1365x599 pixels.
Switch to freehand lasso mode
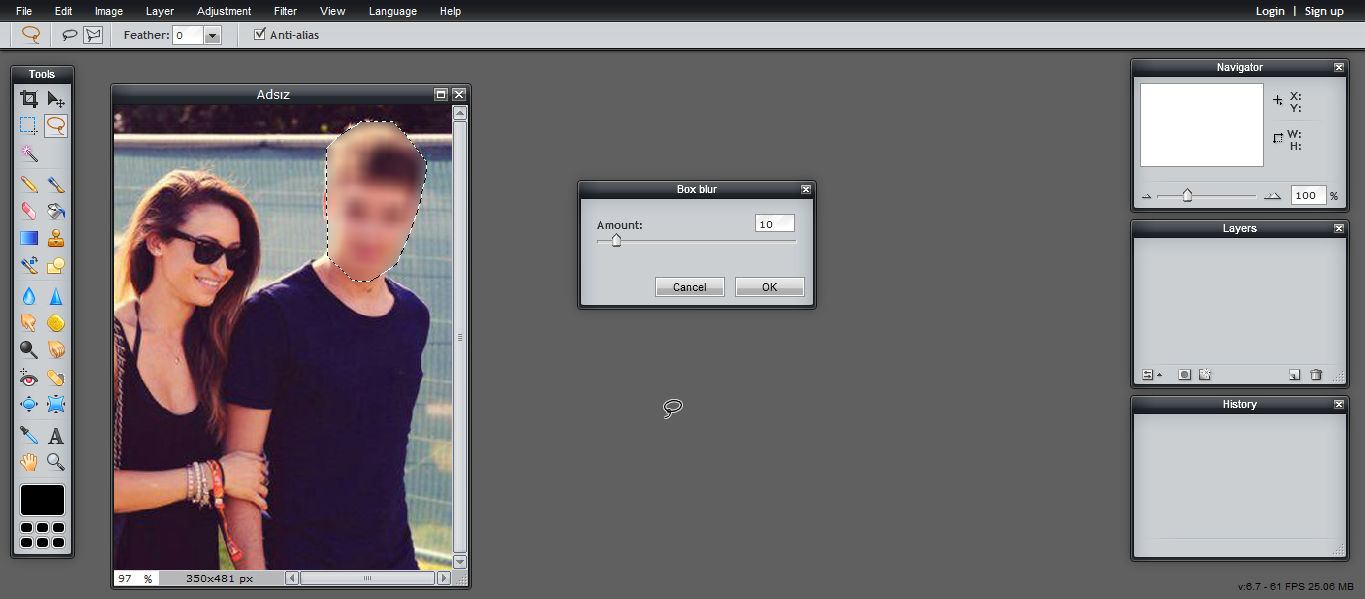click(69, 33)
